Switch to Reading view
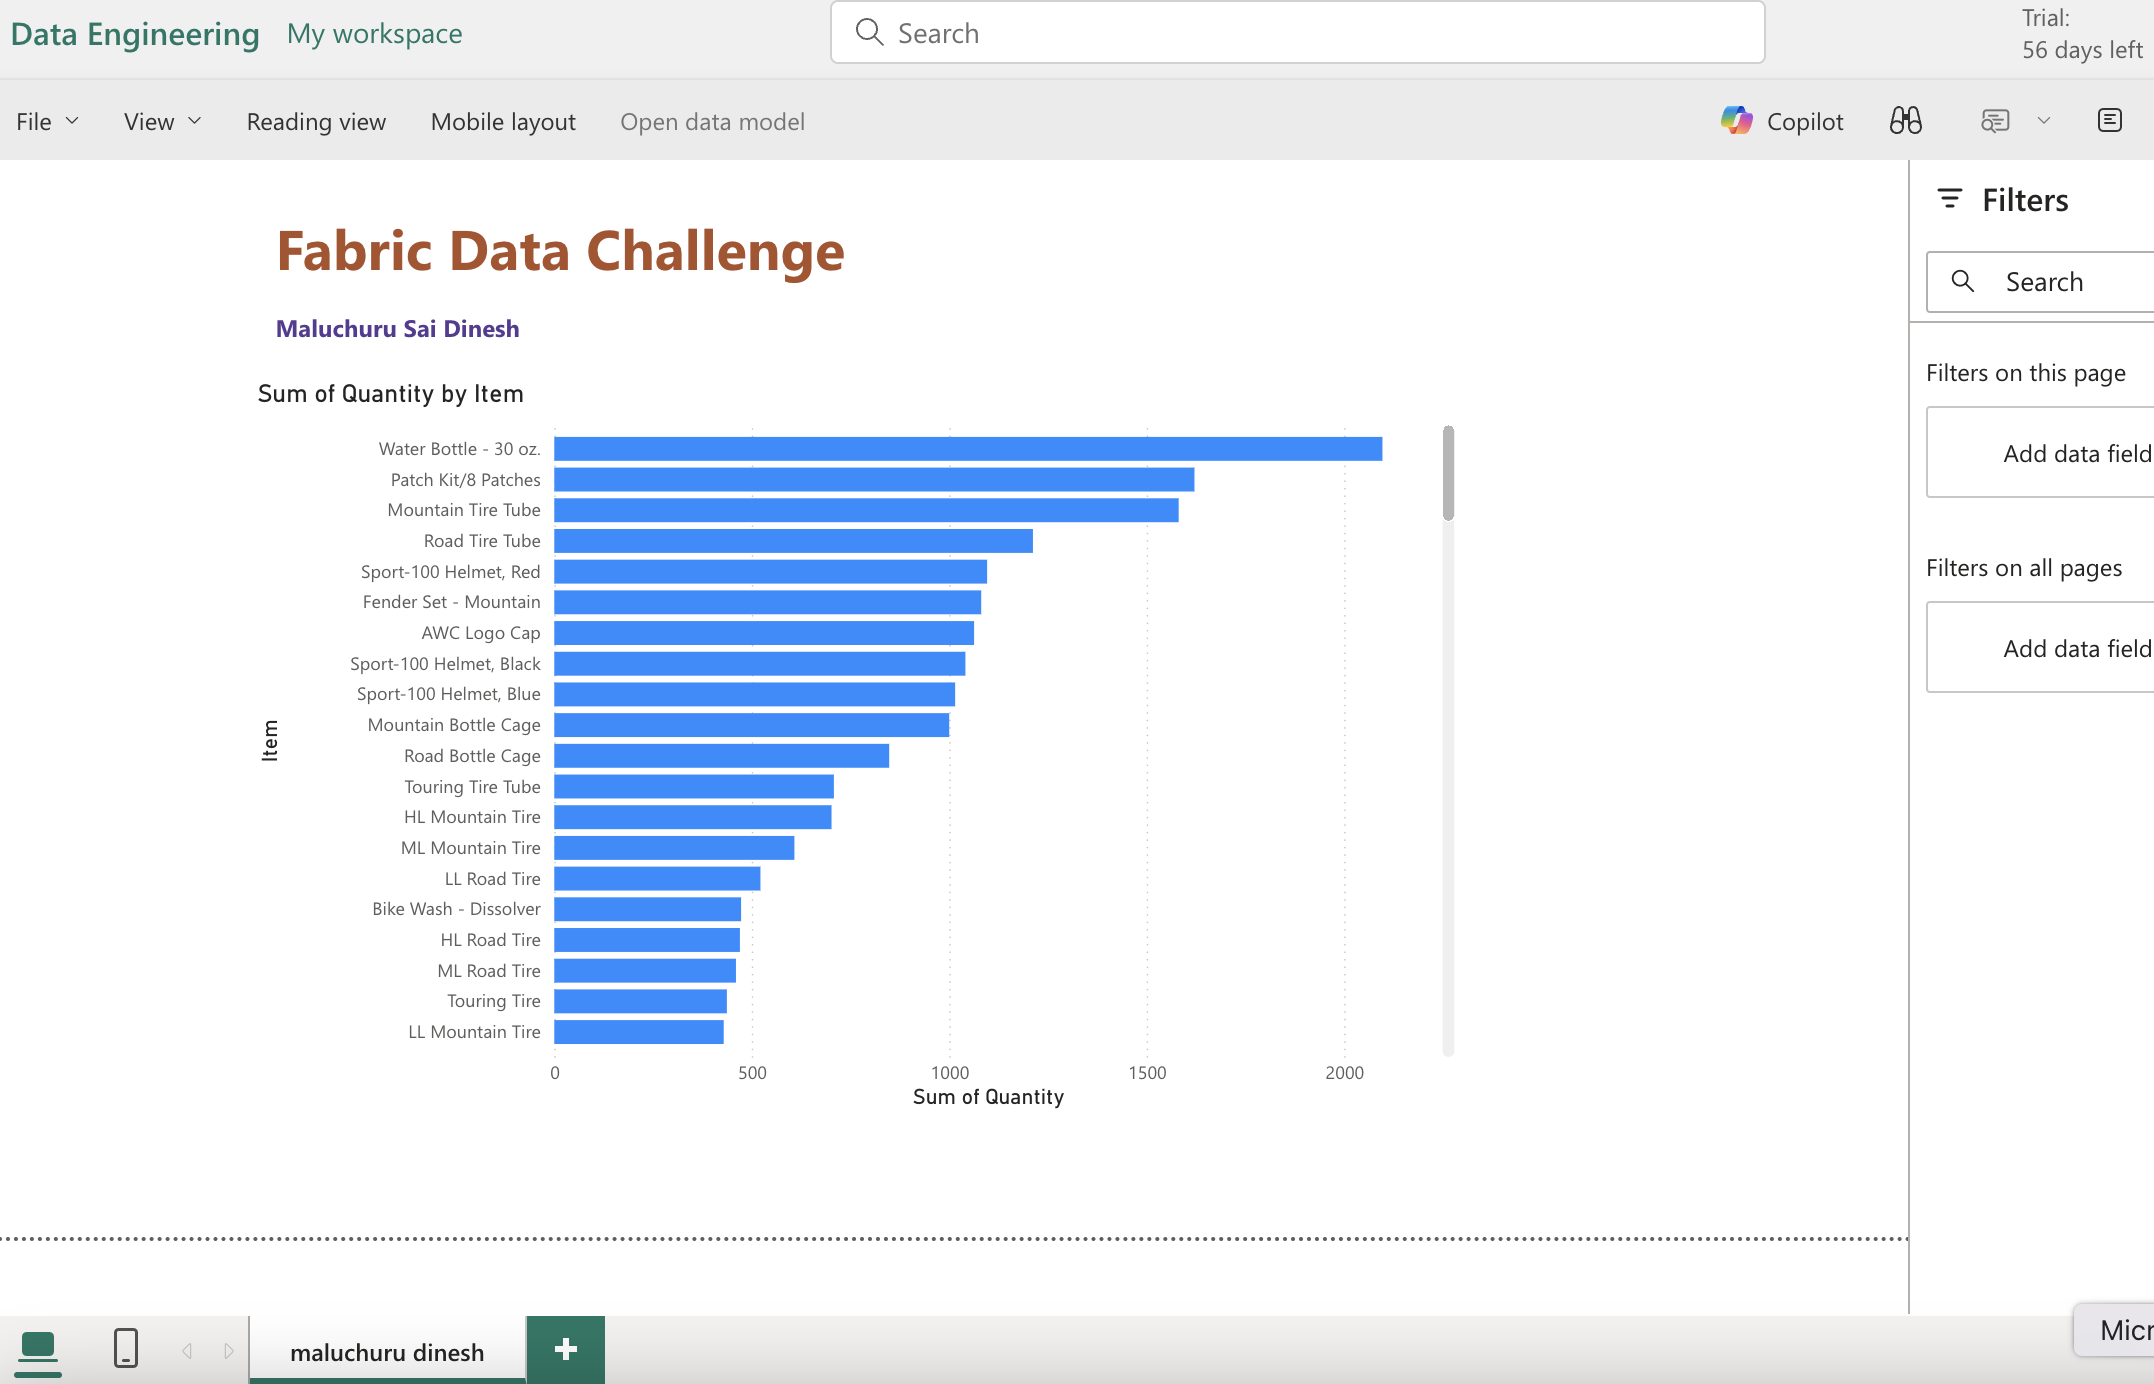 316,121
